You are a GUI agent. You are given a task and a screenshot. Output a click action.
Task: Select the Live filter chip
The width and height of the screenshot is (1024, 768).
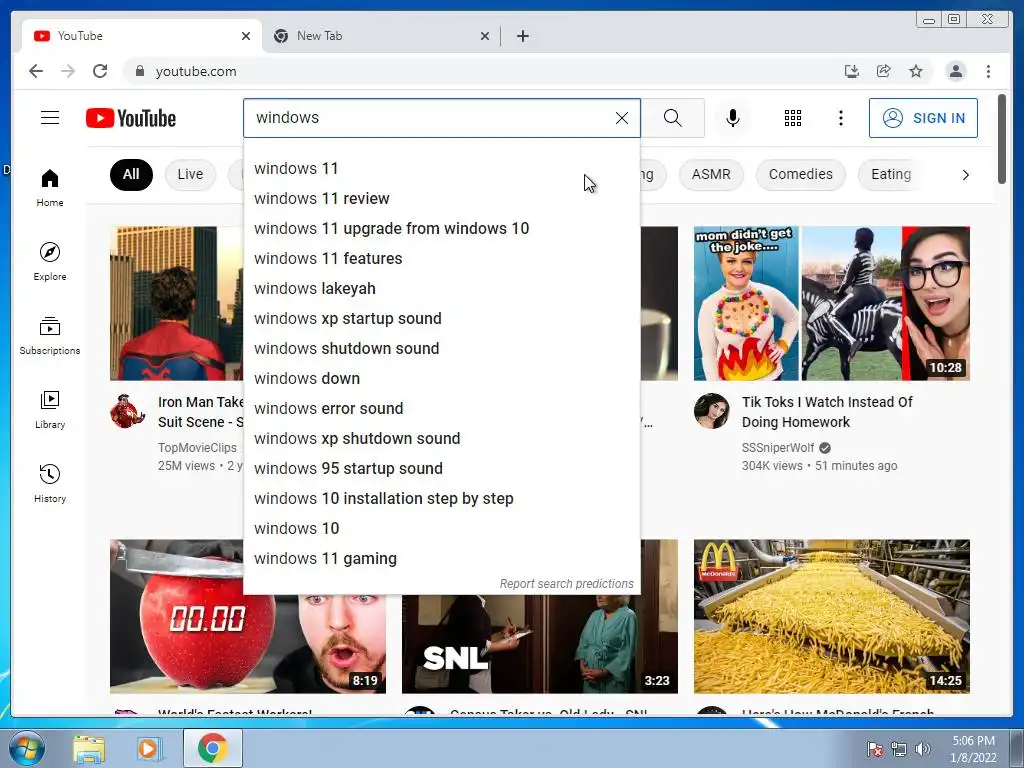tap(190, 174)
